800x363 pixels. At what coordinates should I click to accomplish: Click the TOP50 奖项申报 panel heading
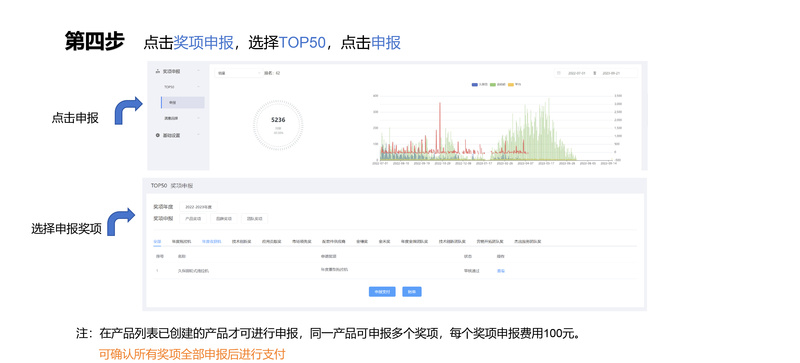pyautogui.click(x=172, y=186)
